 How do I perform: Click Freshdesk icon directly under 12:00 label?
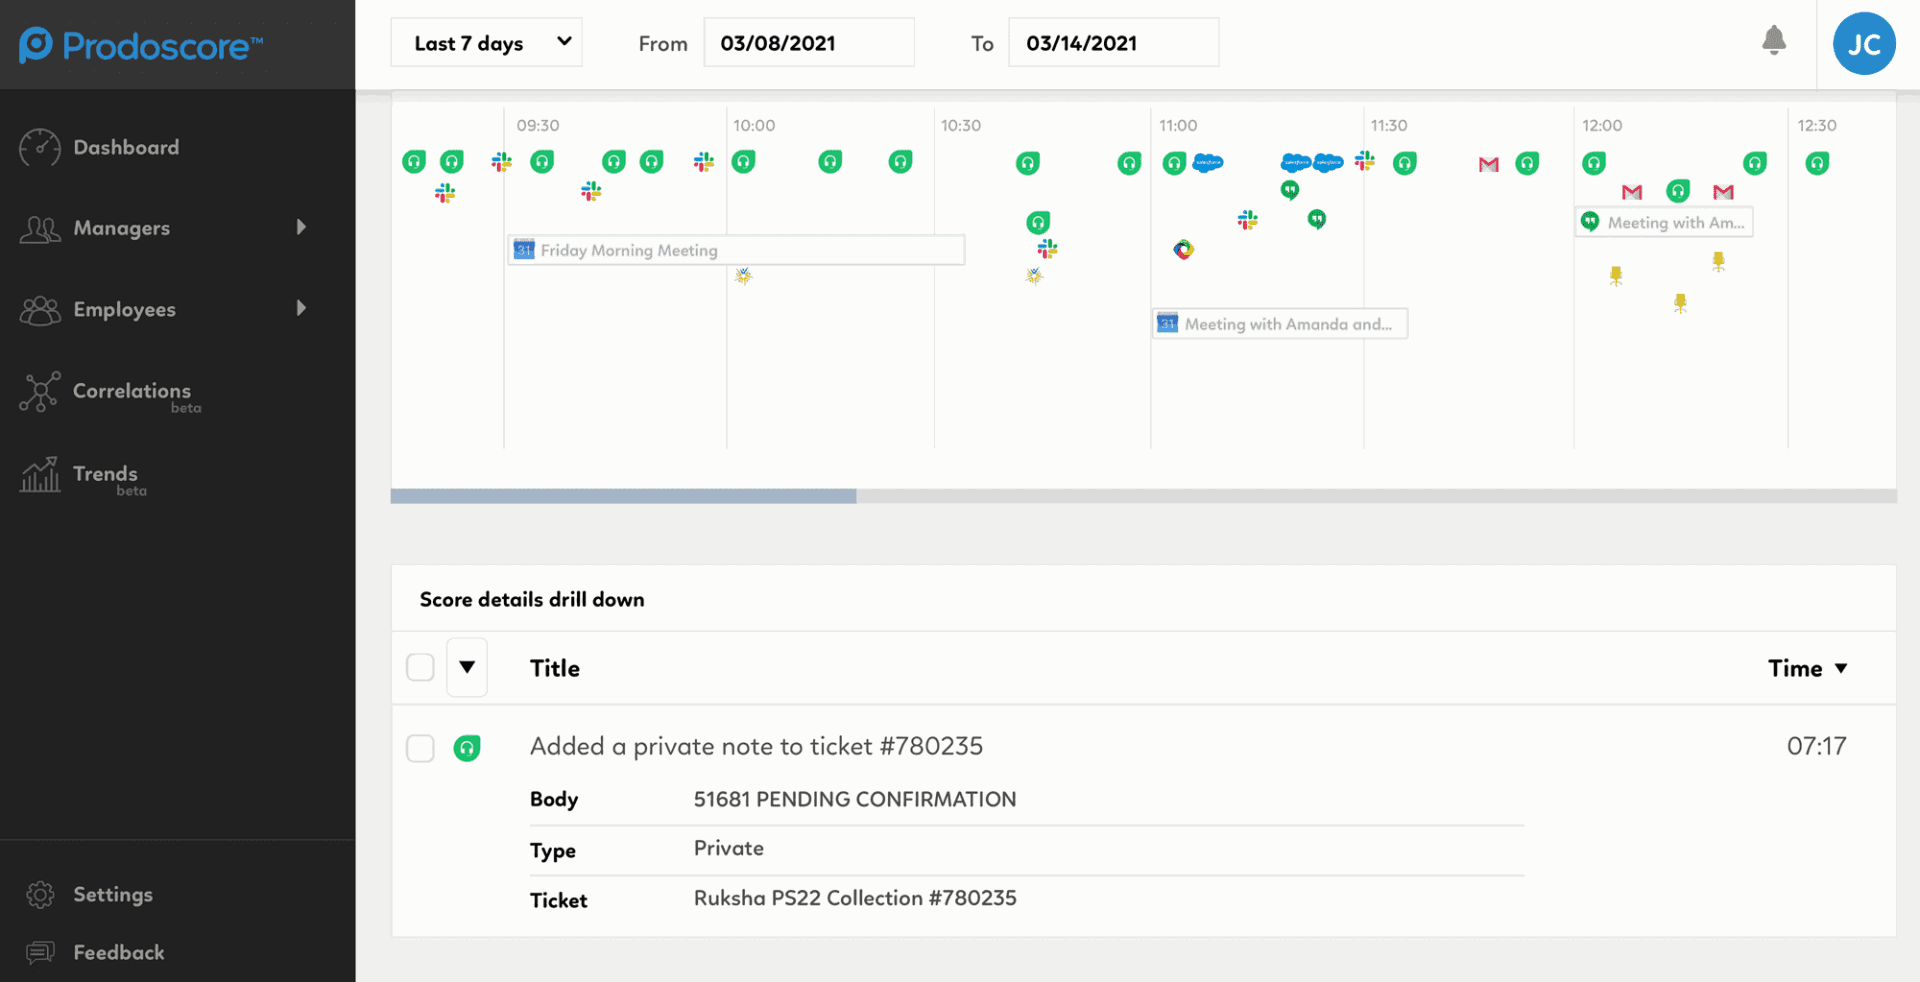point(1594,163)
